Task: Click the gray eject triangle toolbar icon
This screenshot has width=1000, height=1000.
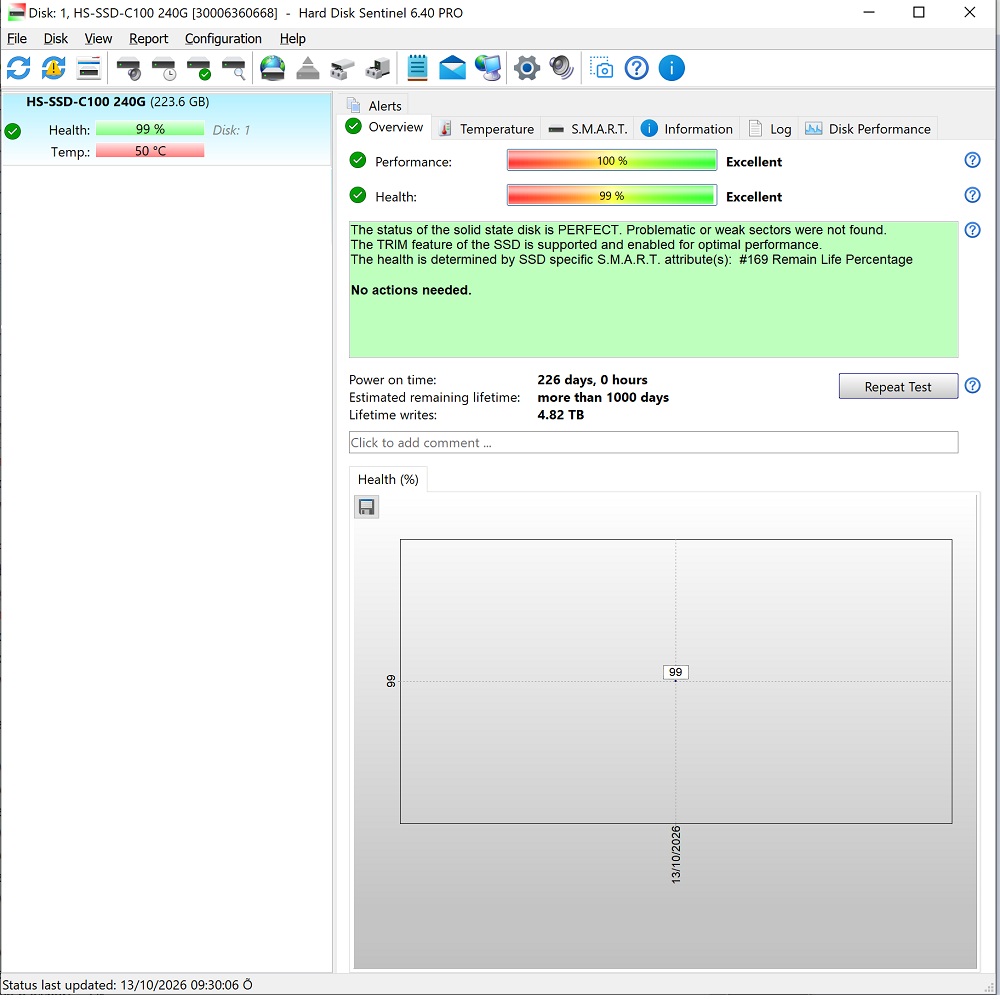Action: [x=308, y=68]
